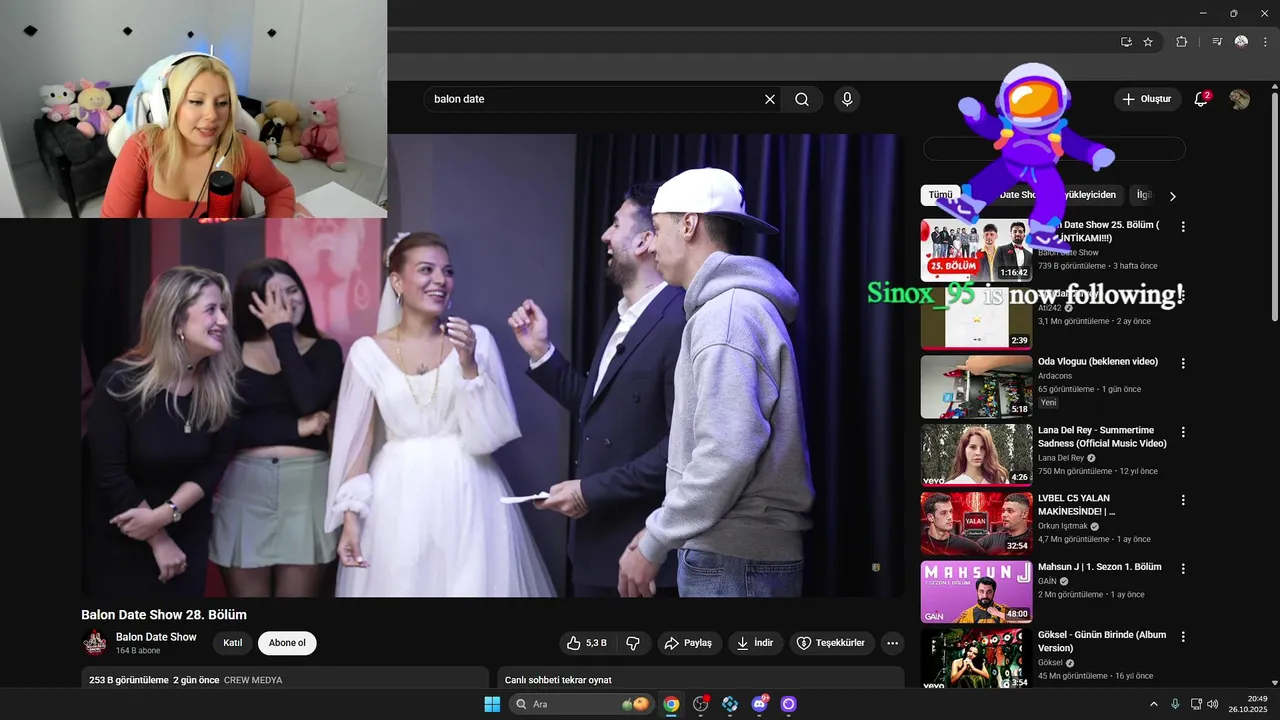Open options for Lana Del Rey Summertime Sadness
Image resolution: width=1280 pixels, height=720 pixels.
coord(1183,432)
